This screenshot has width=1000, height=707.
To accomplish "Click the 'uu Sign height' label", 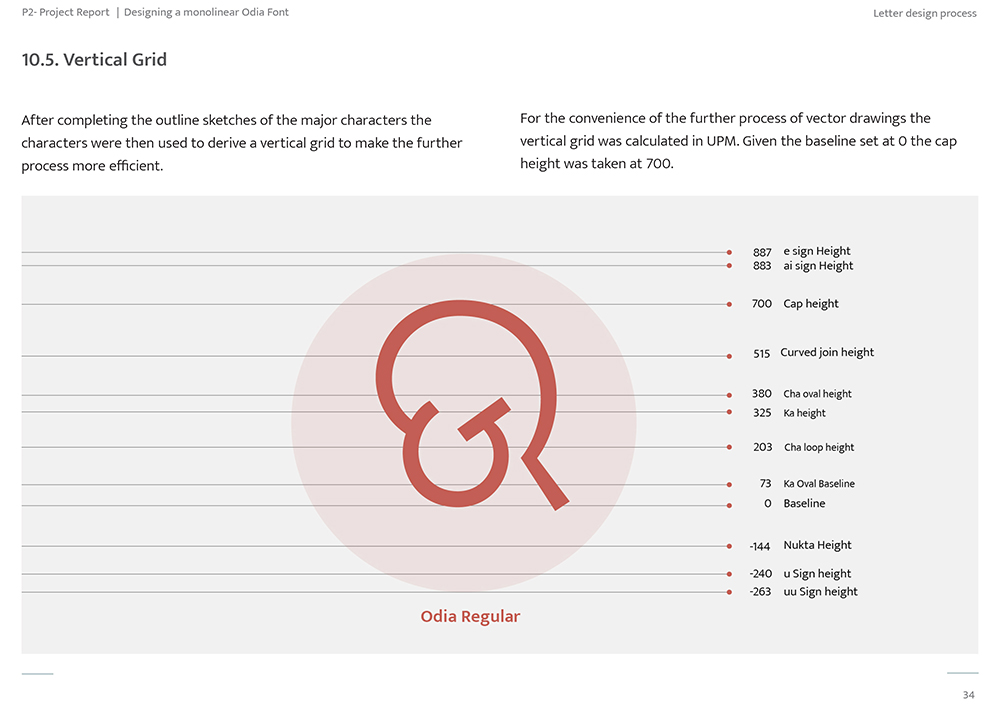I will tap(820, 592).
